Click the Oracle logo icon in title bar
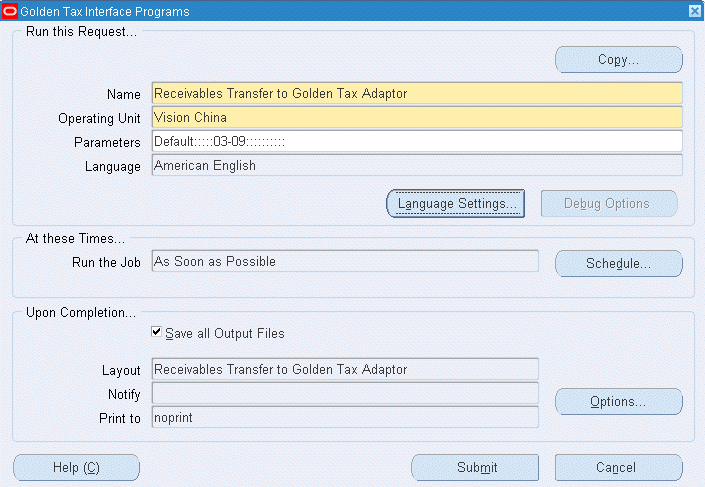The width and height of the screenshot is (705, 487). click(10, 11)
